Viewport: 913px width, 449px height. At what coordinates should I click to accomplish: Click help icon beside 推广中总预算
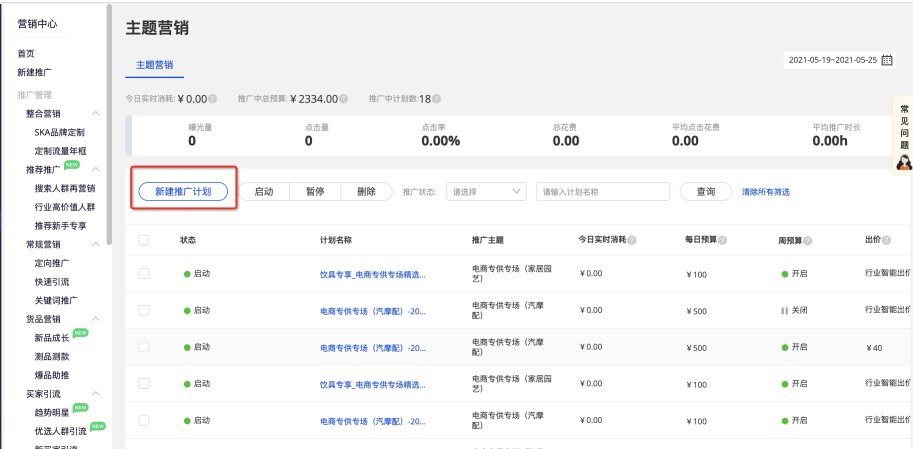click(x=343, y=99)
